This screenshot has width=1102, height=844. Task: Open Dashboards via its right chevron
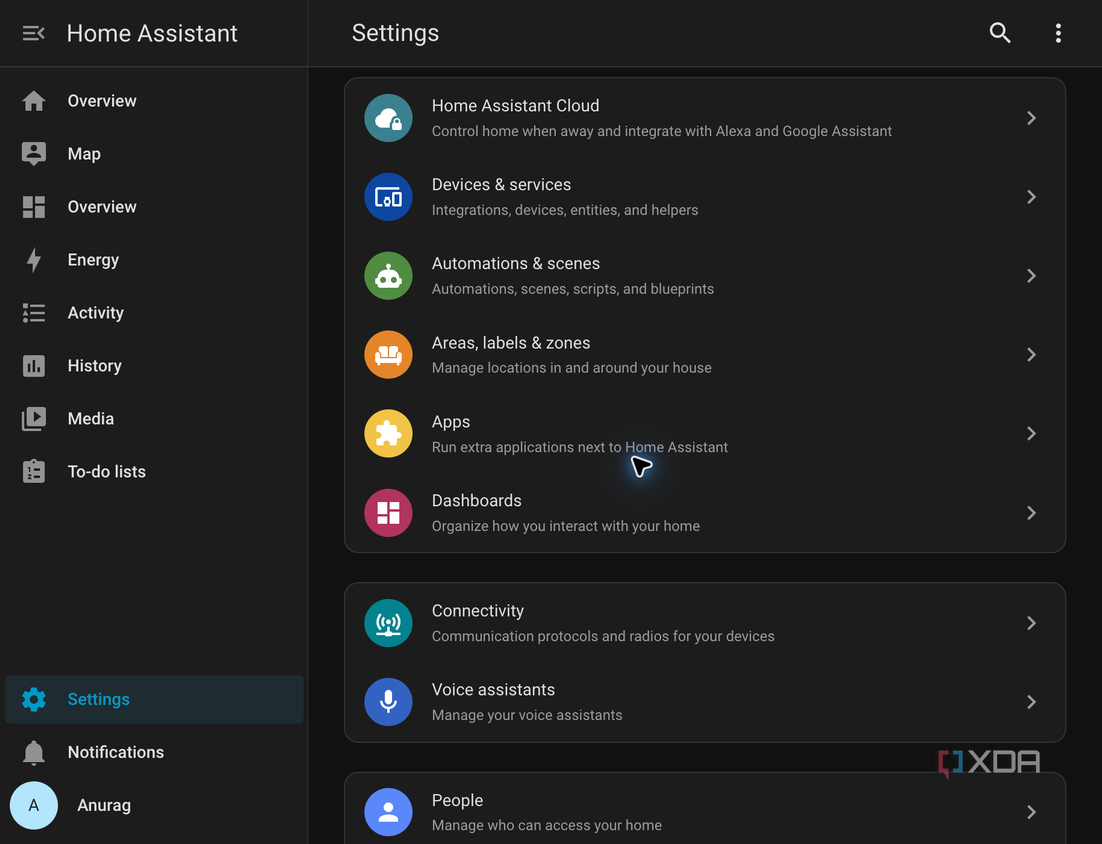(x=1031, y=513)
